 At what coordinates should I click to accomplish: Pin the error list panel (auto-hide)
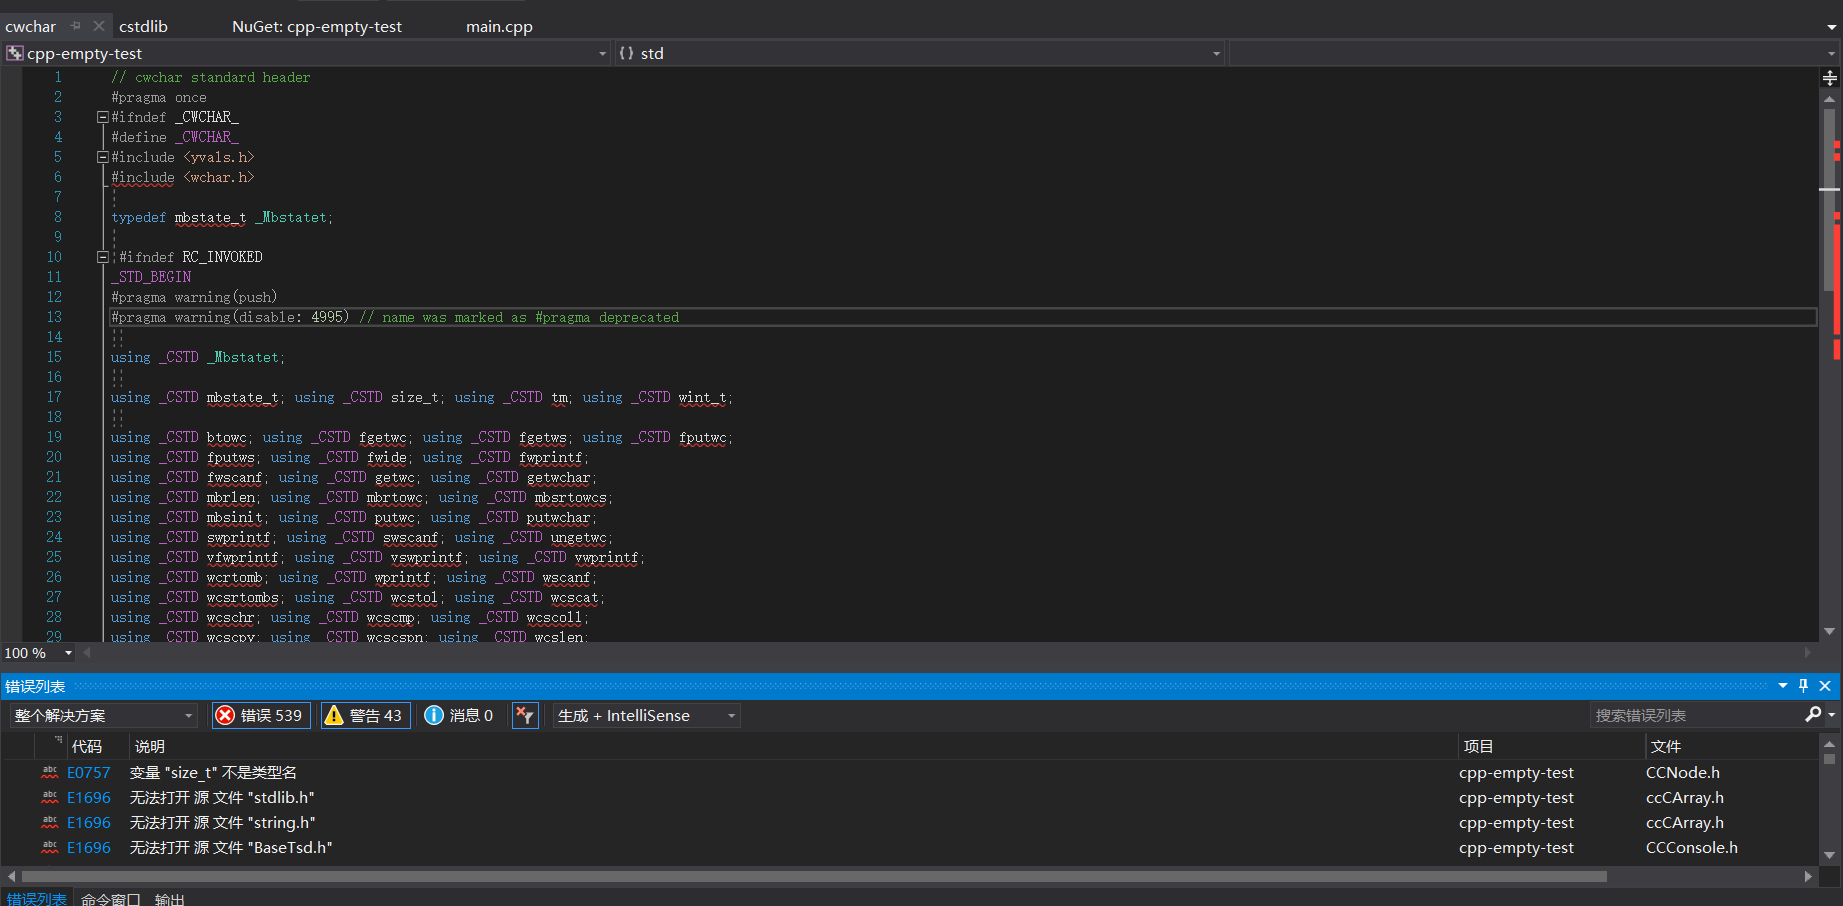click(x=1803, y=686)
